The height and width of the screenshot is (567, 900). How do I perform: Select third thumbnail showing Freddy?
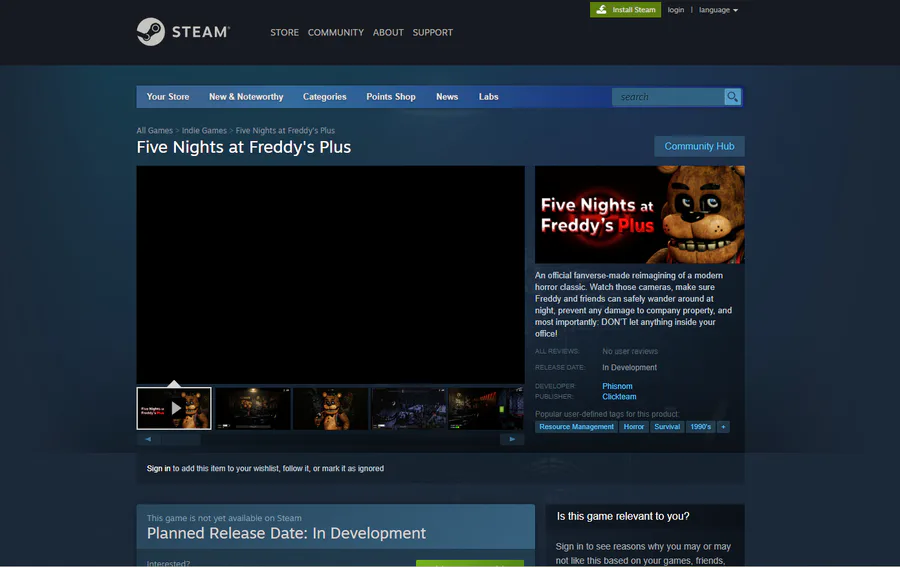click(x=331, y=409)
